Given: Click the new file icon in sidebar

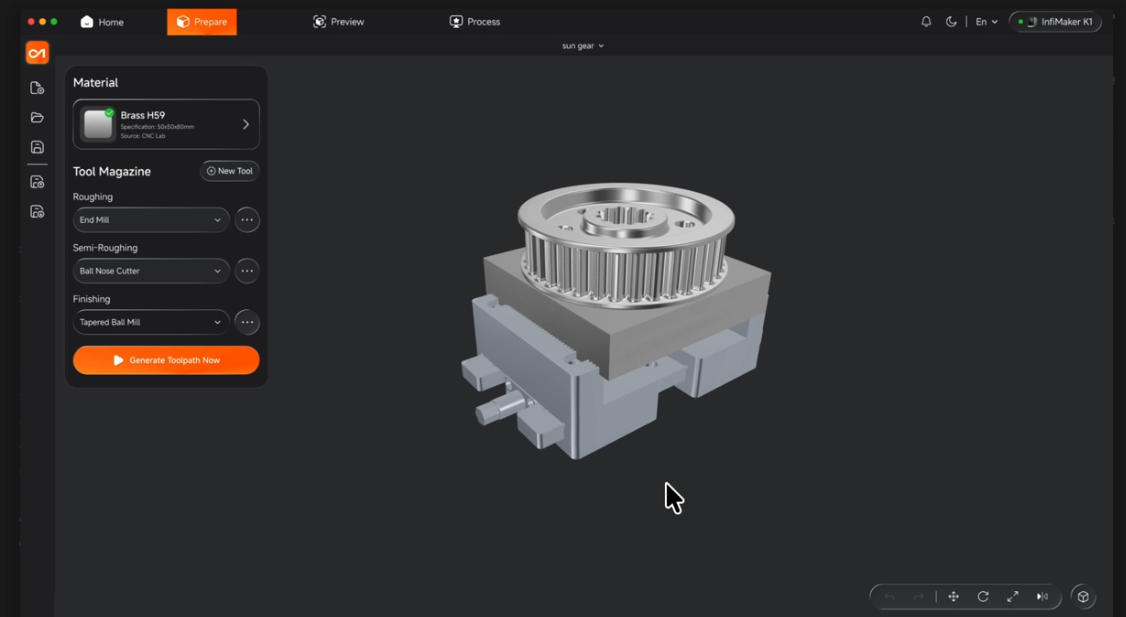Looking at the screenshot, I should (37, 88).
